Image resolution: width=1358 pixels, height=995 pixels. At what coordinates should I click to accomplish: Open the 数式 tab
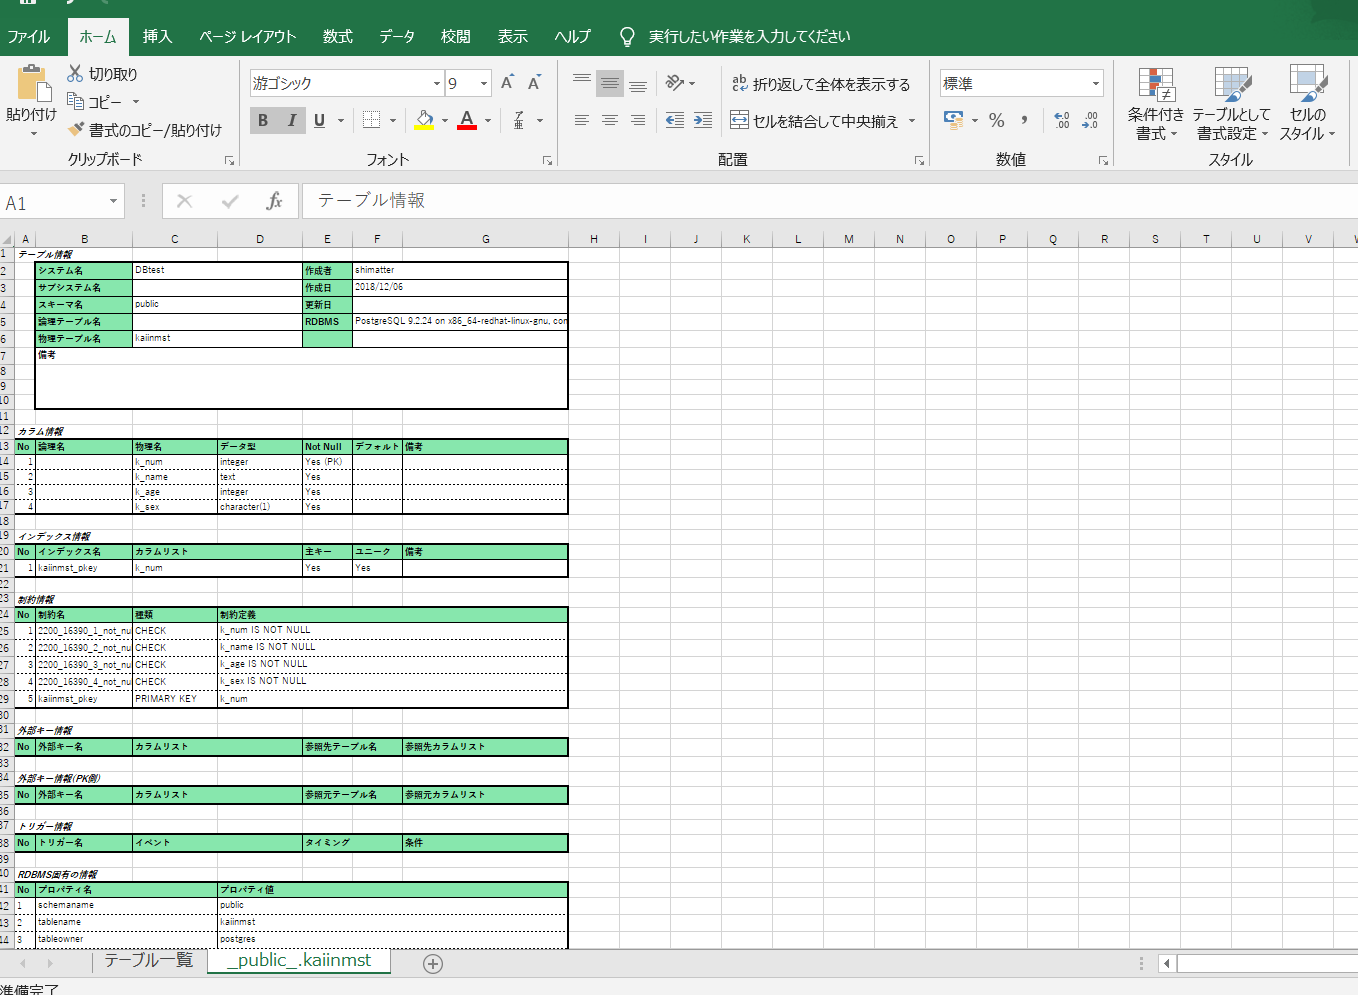(338, 37)
